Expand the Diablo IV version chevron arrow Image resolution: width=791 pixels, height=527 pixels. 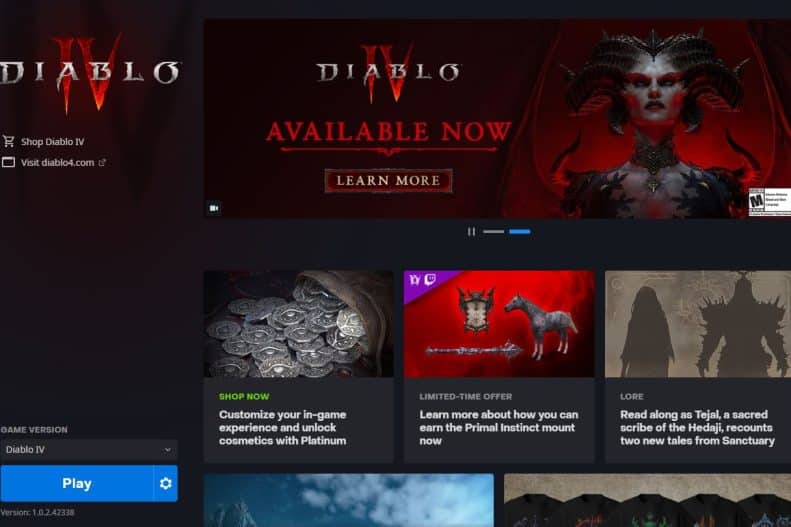tap(167, 449)
